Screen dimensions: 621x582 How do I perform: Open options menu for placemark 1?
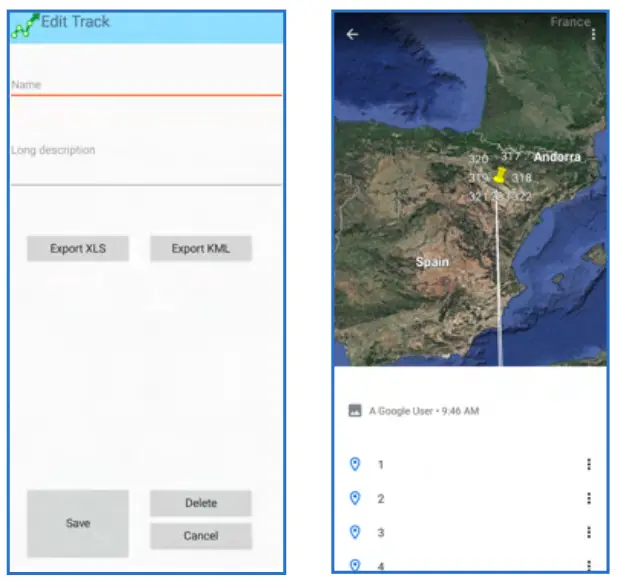589,464
